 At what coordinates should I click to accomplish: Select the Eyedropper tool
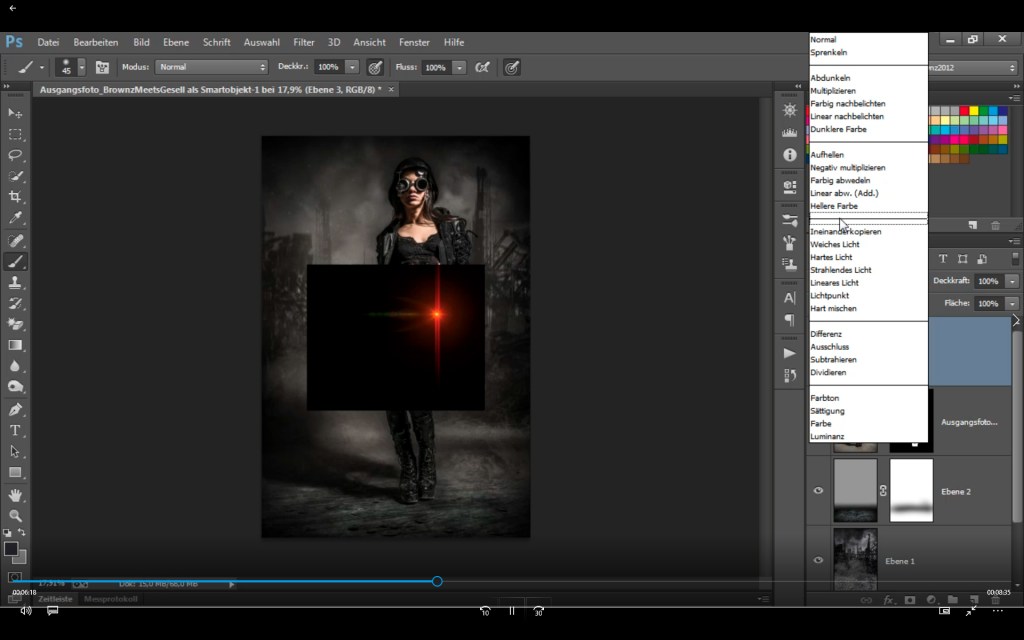(x=16, y=218)
